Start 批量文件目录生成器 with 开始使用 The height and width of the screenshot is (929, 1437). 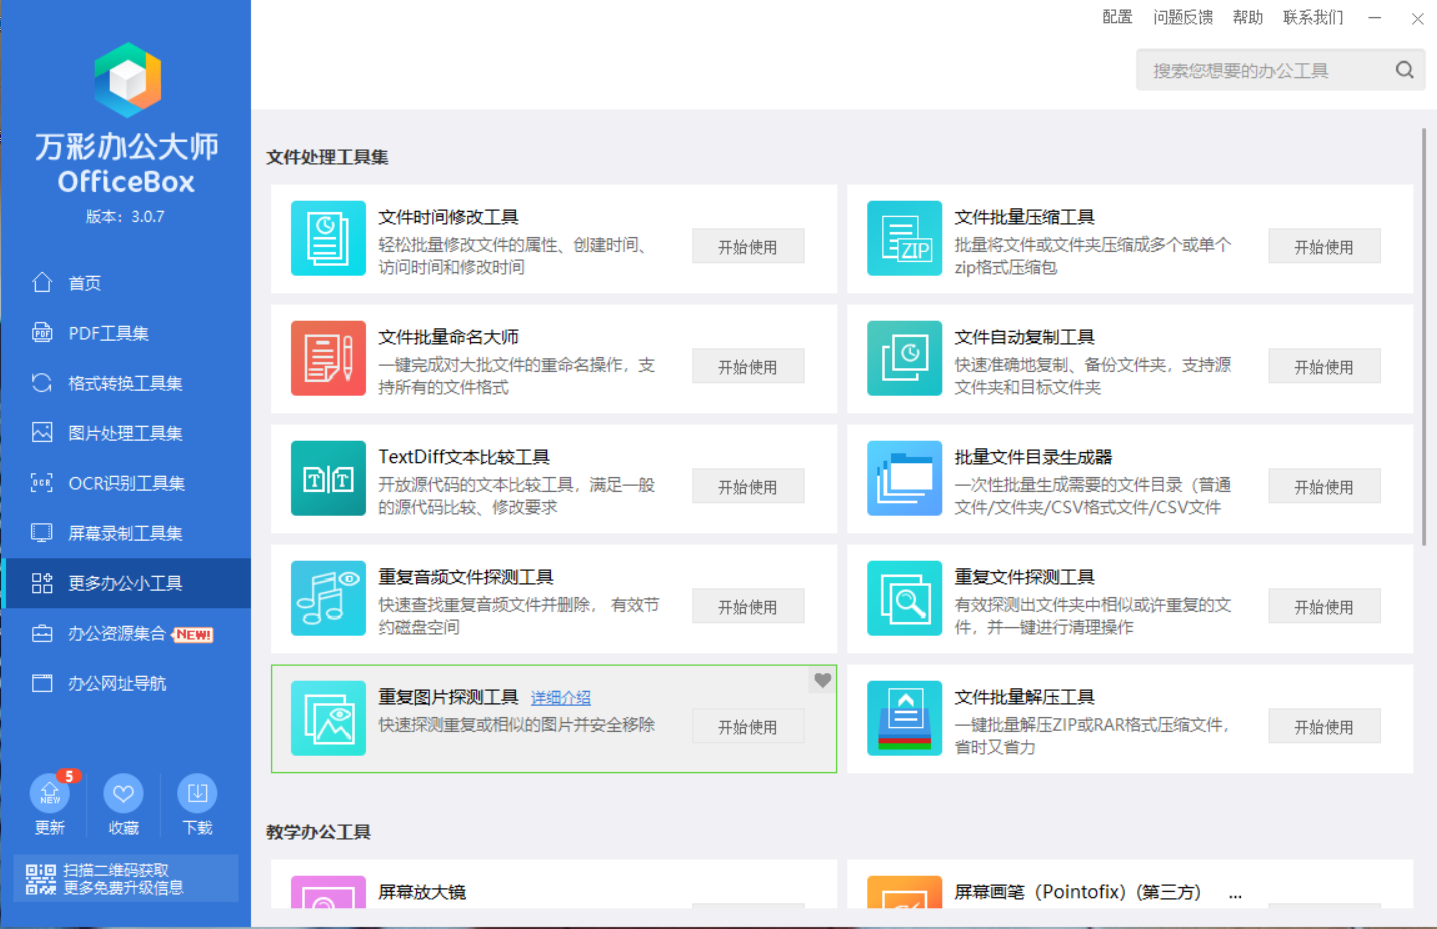tap(1324, 487)
